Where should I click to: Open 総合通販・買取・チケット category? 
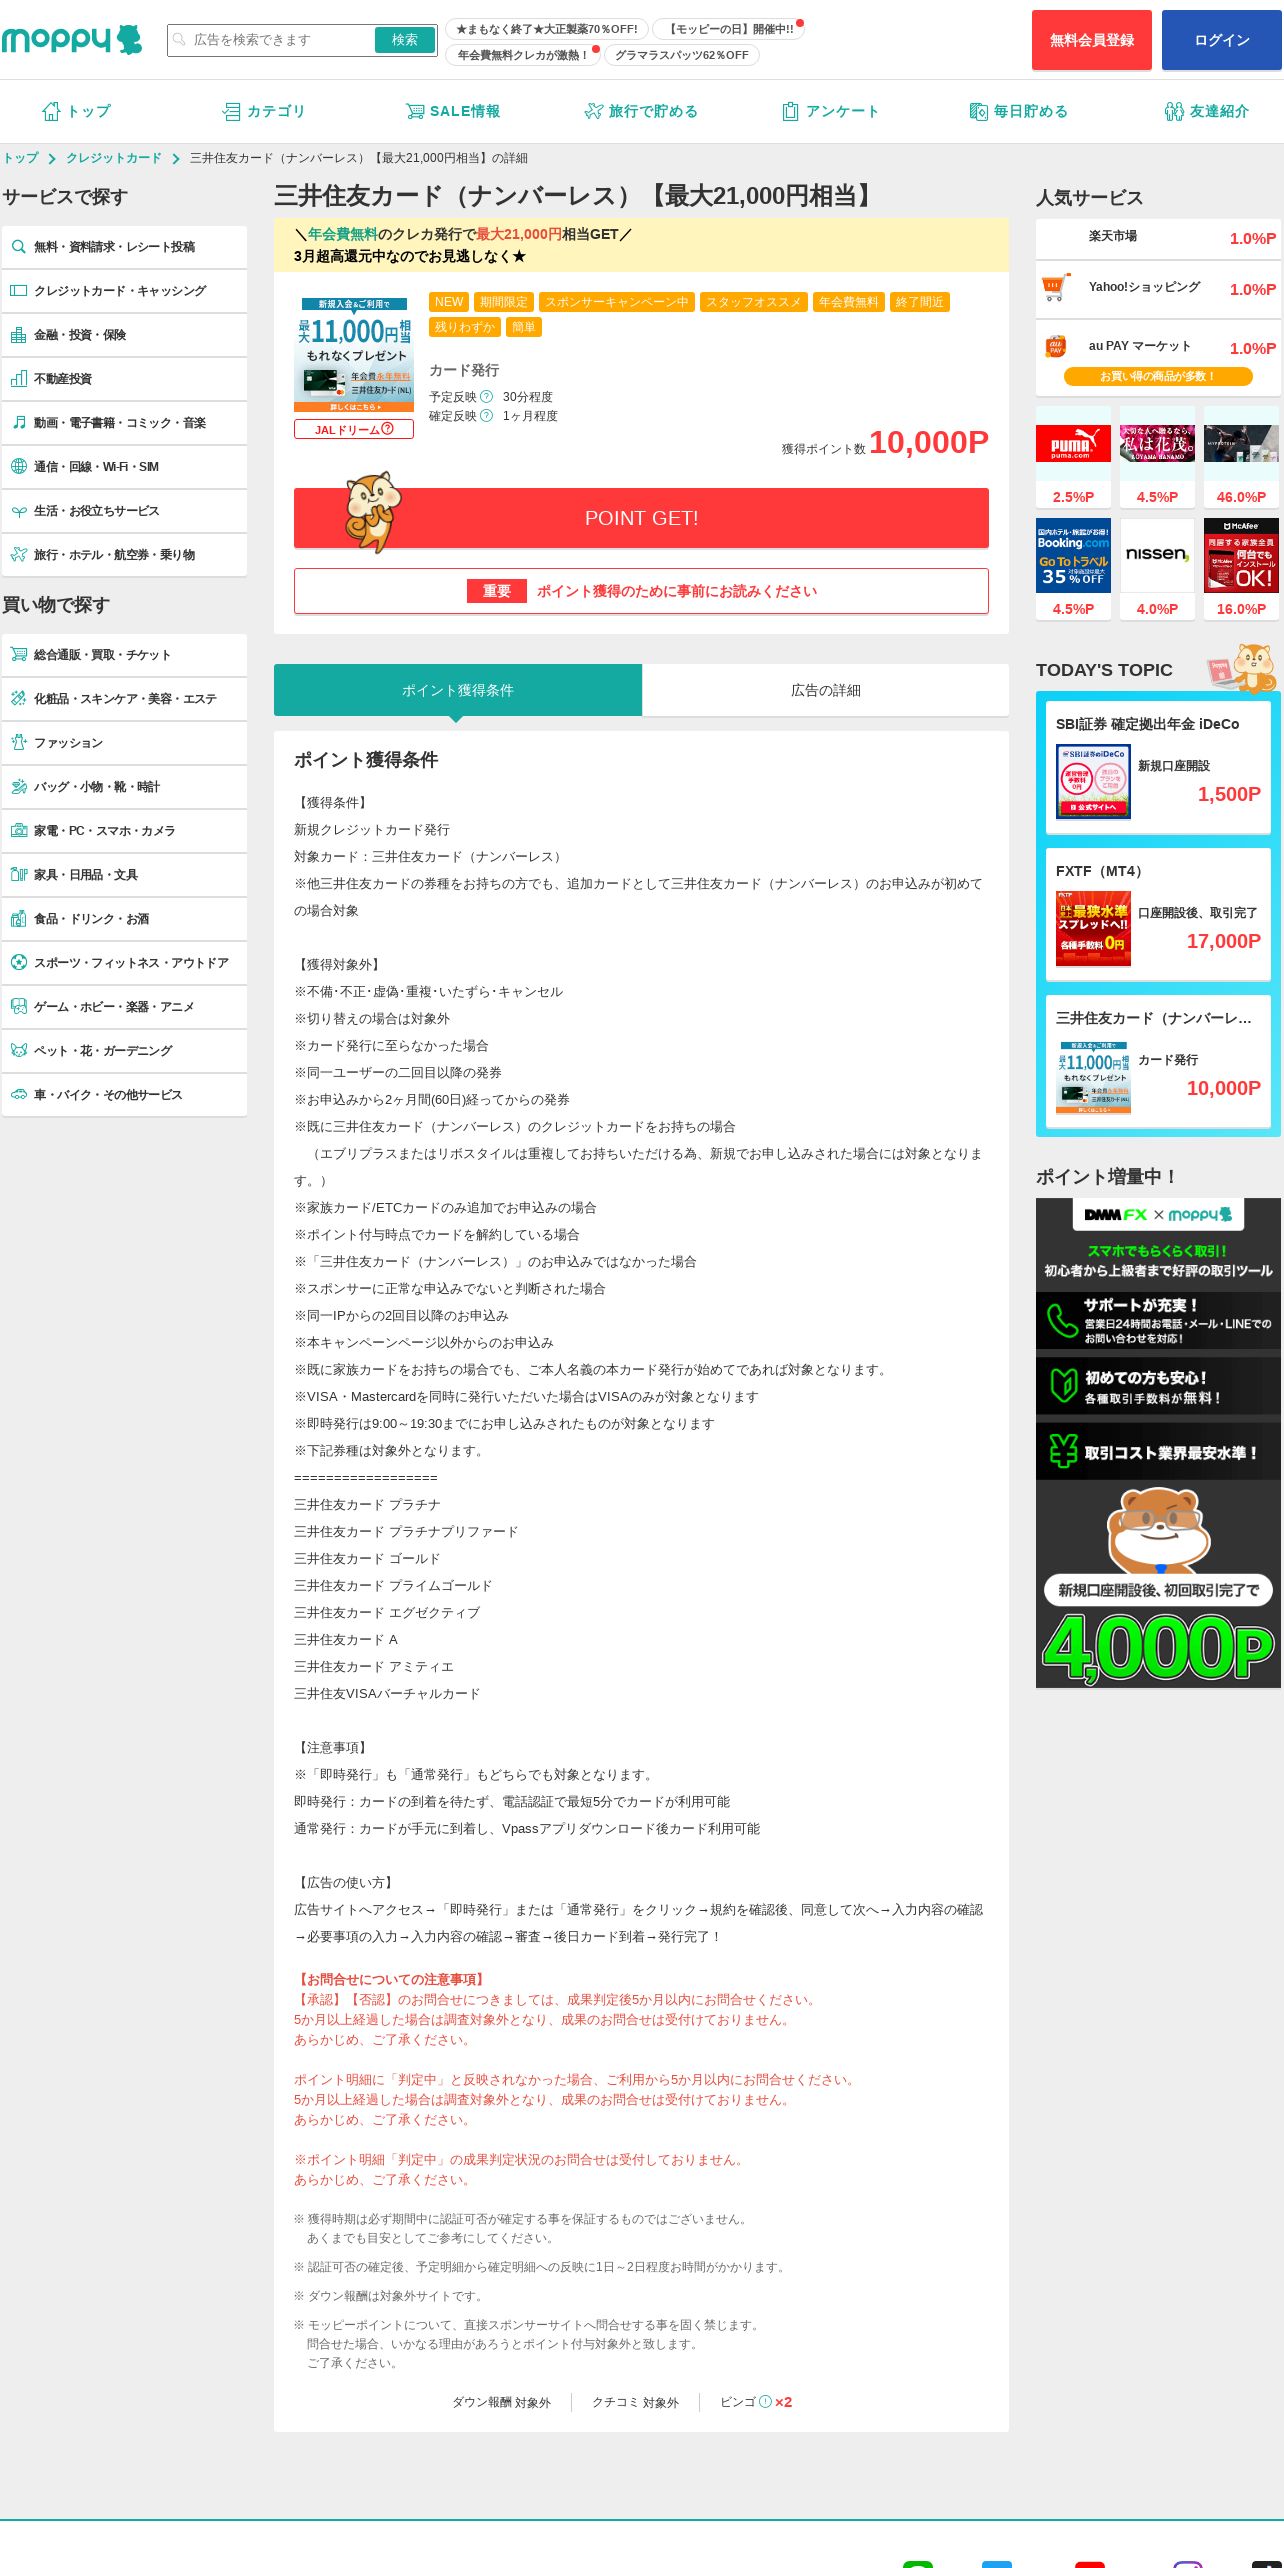124,655
